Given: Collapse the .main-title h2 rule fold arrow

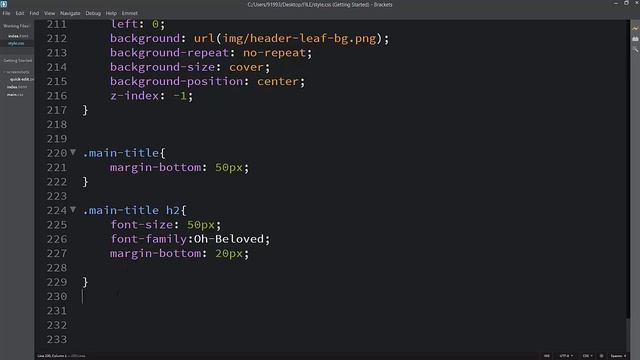Looking at the screenshot, I should coord(73,210).
